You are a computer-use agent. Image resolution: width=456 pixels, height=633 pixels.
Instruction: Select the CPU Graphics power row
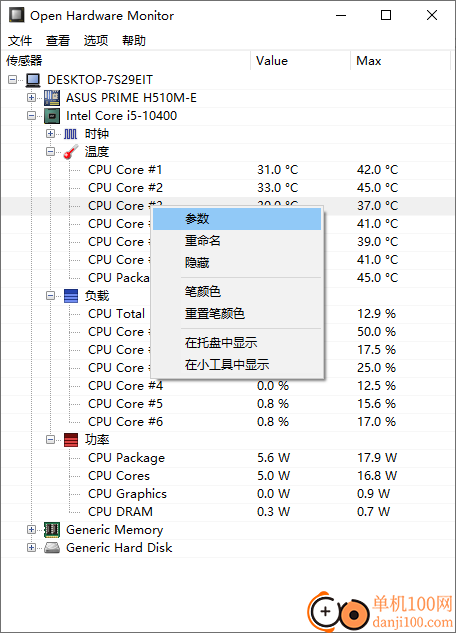pos(228,494)
